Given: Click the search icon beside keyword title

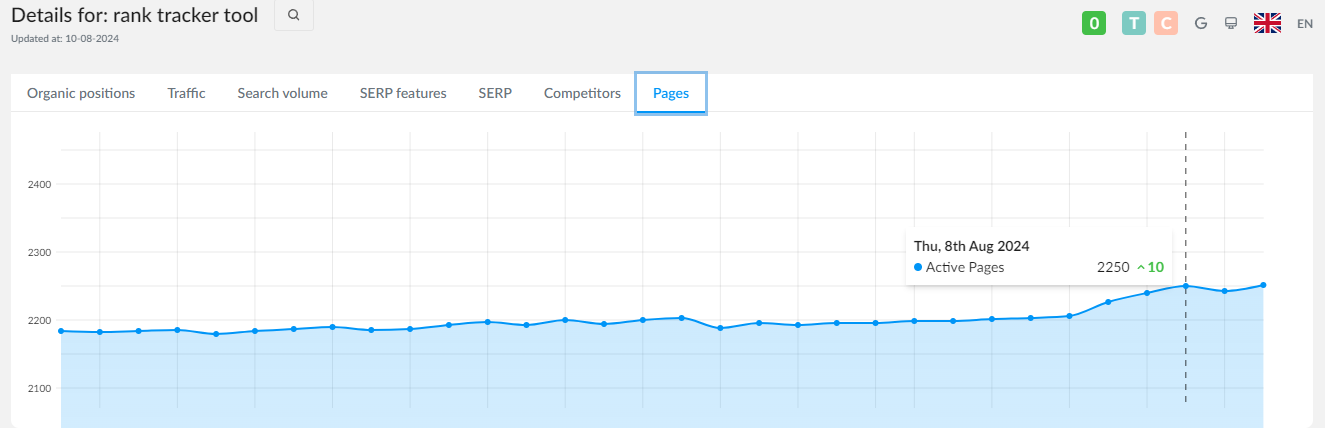Looking at the screenshot, I should 294,15.
